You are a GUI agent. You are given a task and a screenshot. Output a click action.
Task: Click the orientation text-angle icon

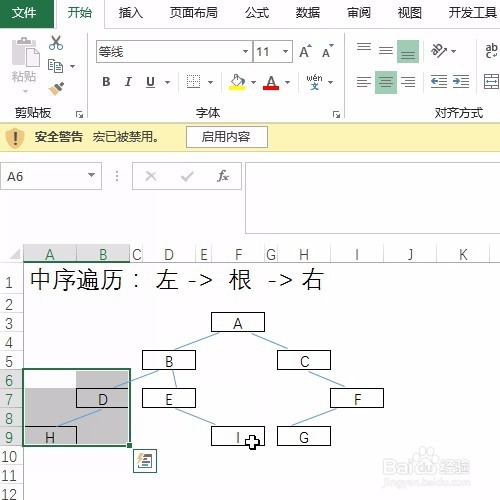[439, 51]
